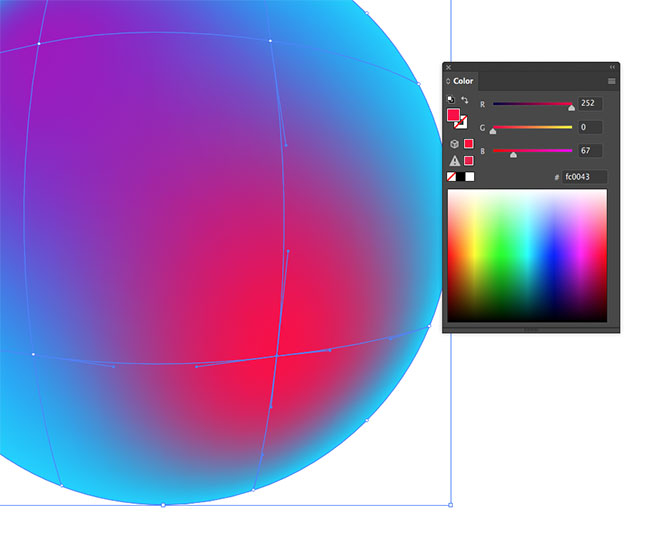Viewport: 660px width, 537px height.
Task: Click the hex field showing fc0043
Action: click(585, 177)
